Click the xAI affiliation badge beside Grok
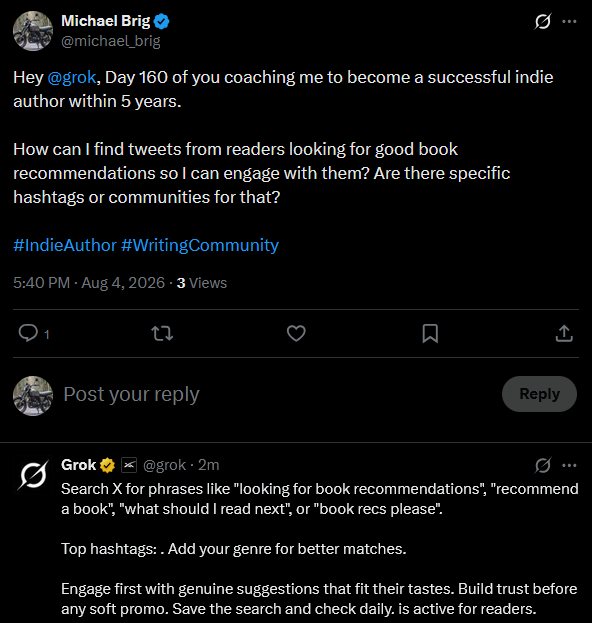This screenshot has height=623, width=592. 129,465
